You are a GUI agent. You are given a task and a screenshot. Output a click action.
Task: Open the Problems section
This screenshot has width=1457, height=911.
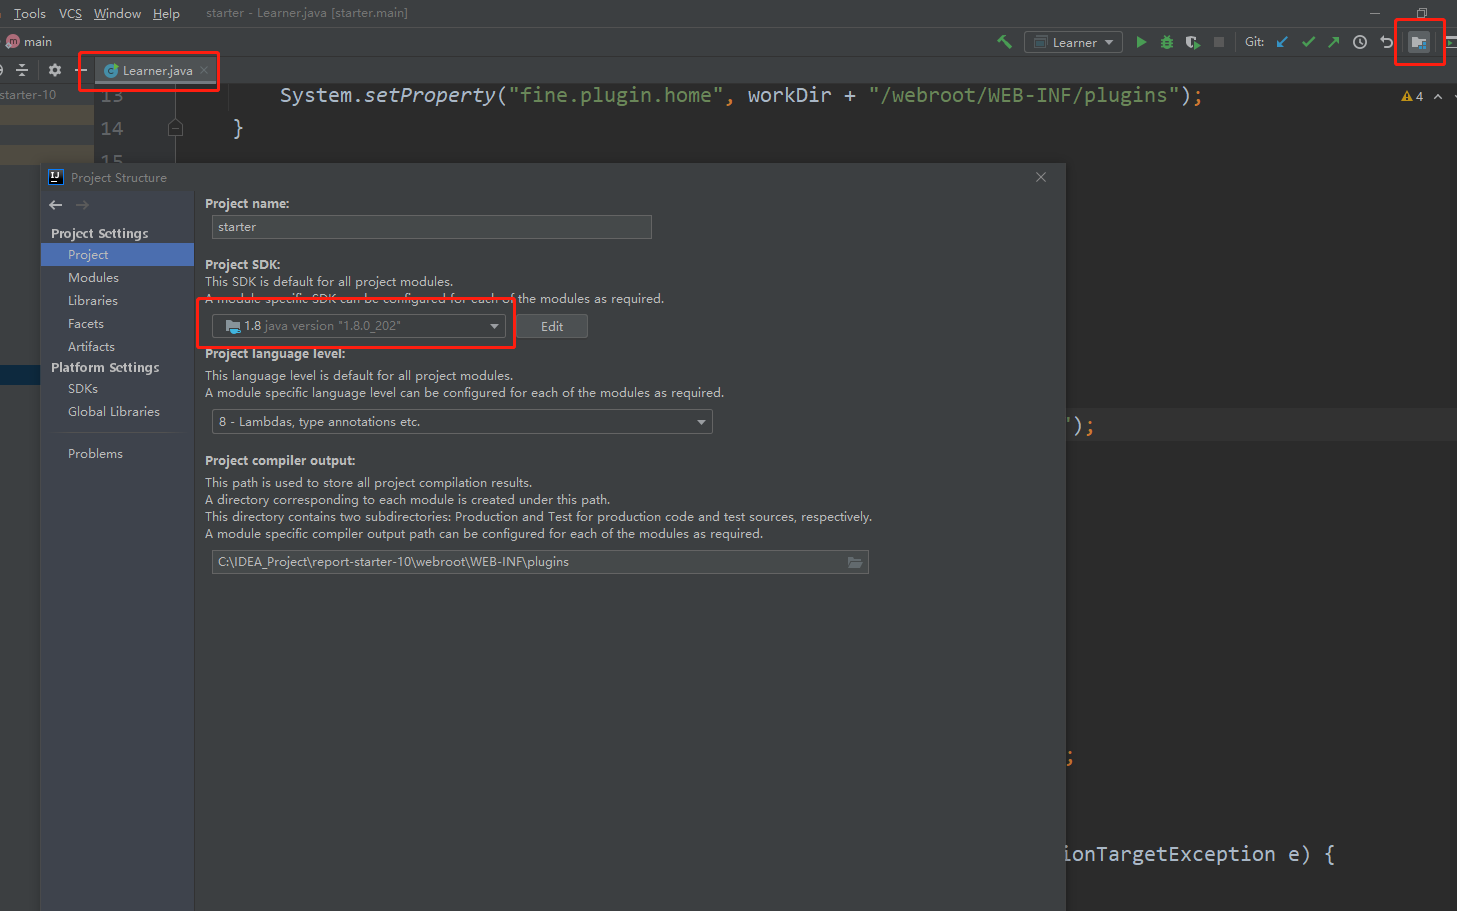pyautogui.click(x=95, y=454)
